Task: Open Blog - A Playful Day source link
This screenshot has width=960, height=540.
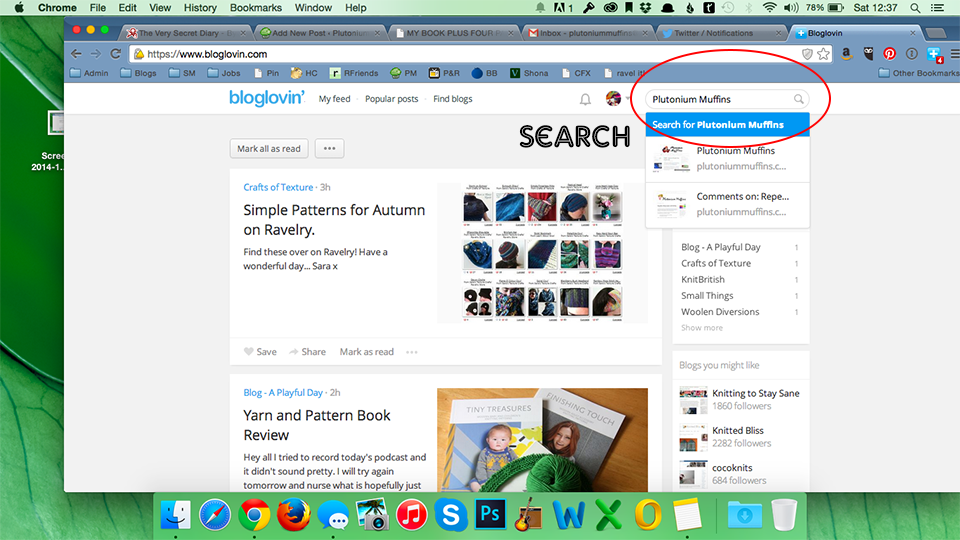Action: pos(283,392)
